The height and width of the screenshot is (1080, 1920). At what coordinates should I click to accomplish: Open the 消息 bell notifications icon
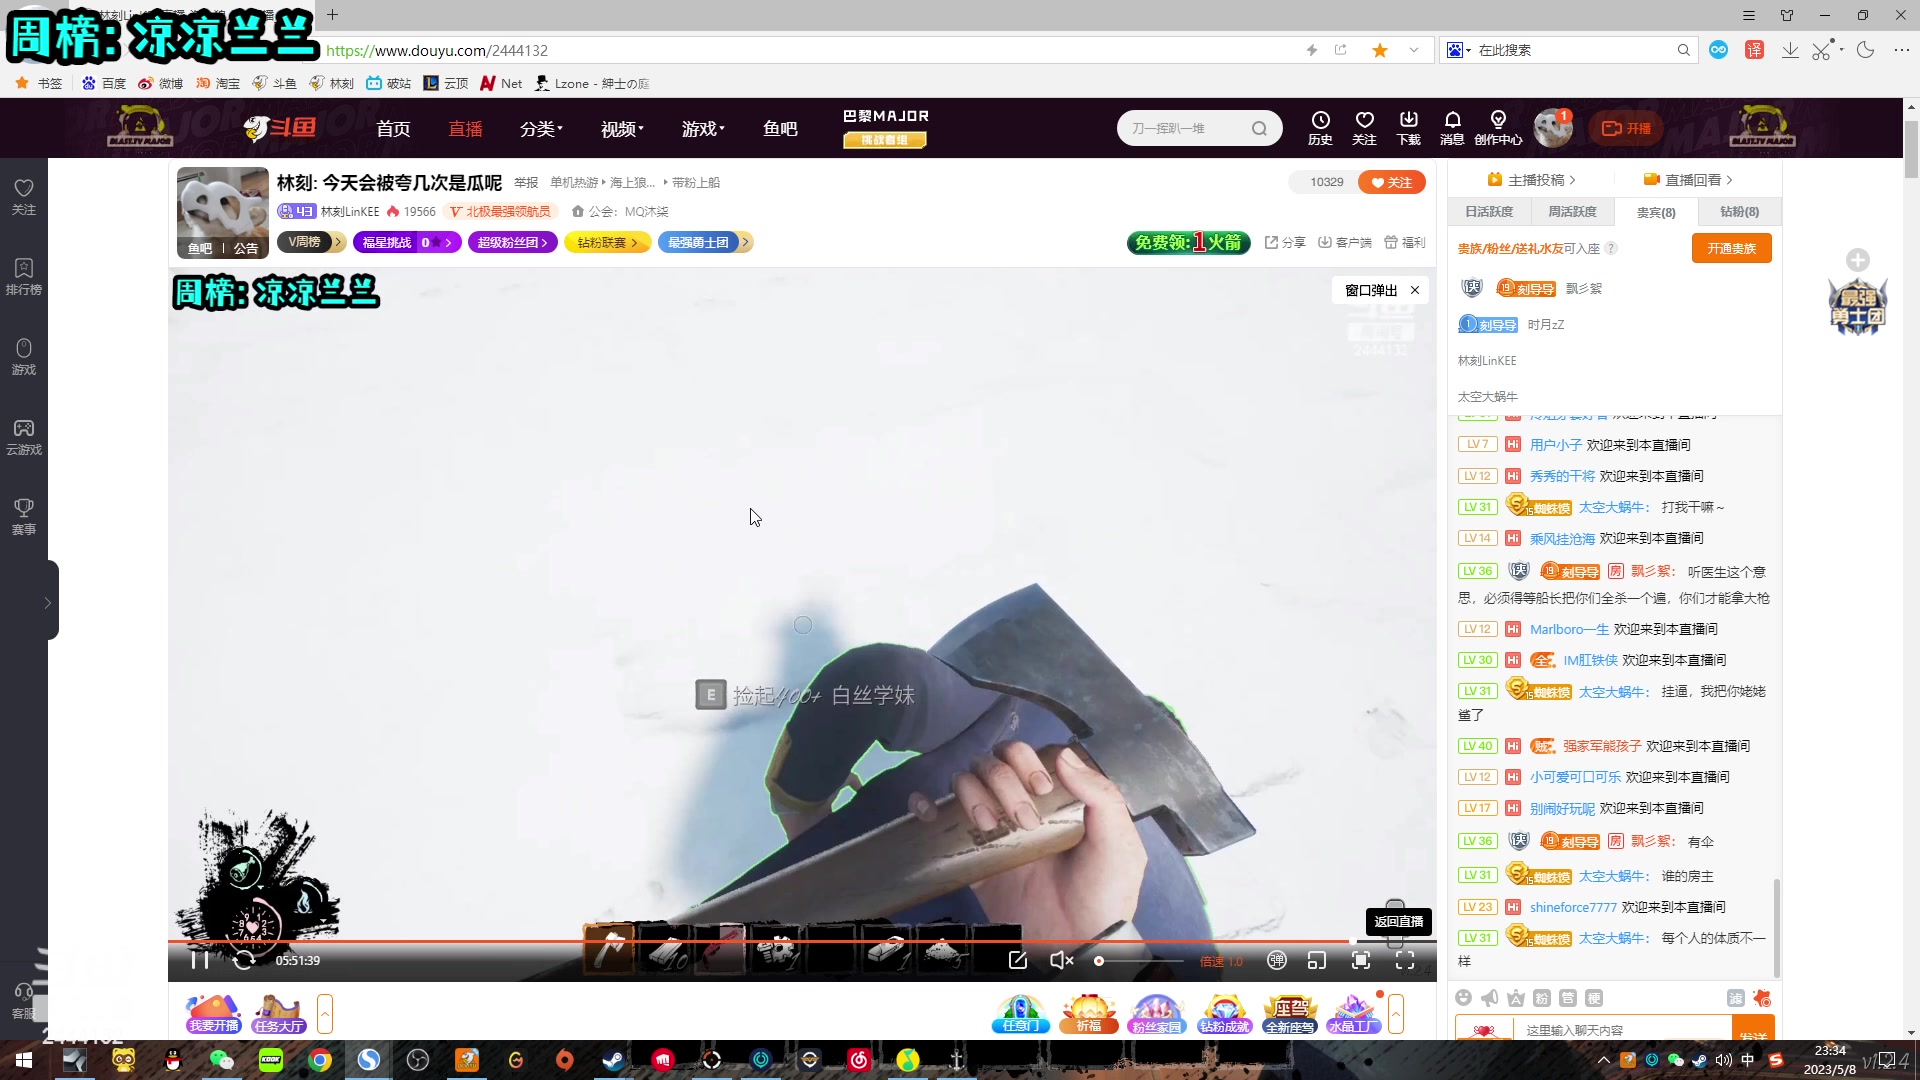1452,128
